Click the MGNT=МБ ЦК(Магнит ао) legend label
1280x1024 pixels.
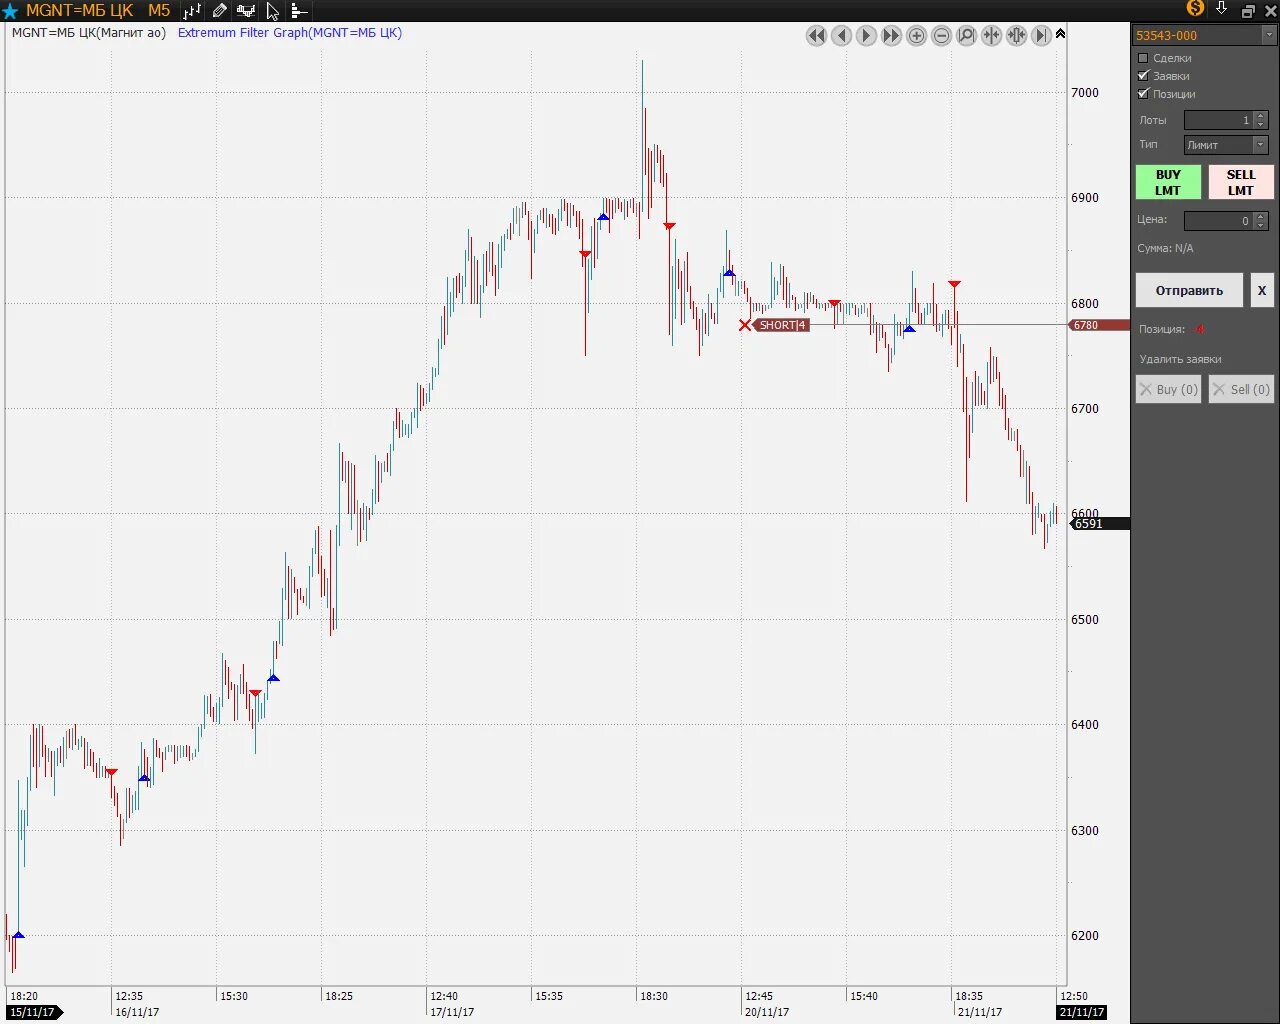tap(89, 33)
